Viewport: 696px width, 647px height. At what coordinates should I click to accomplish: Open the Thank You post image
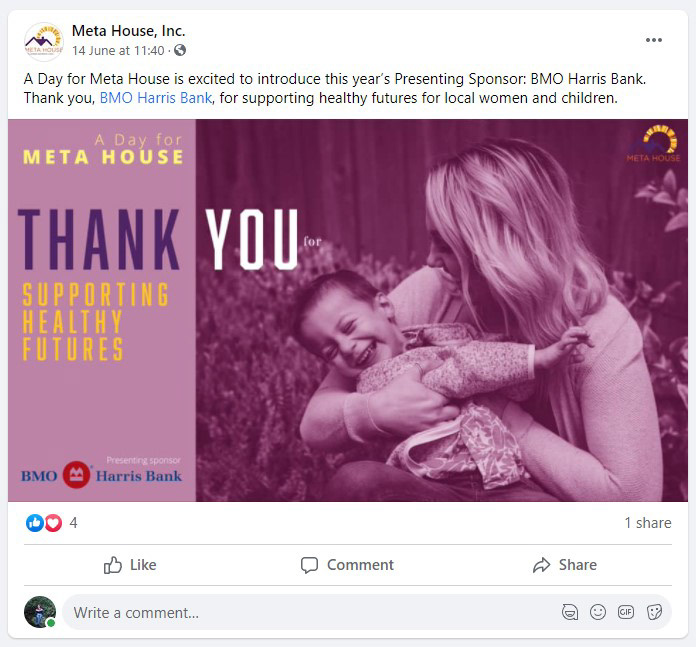[x=348, y=310]
